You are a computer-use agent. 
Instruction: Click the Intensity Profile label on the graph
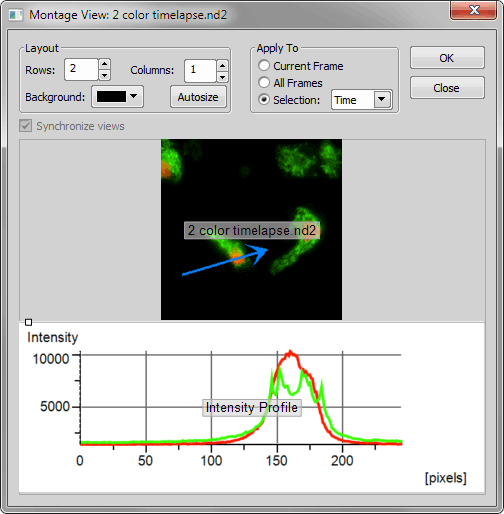coord(252,407)
